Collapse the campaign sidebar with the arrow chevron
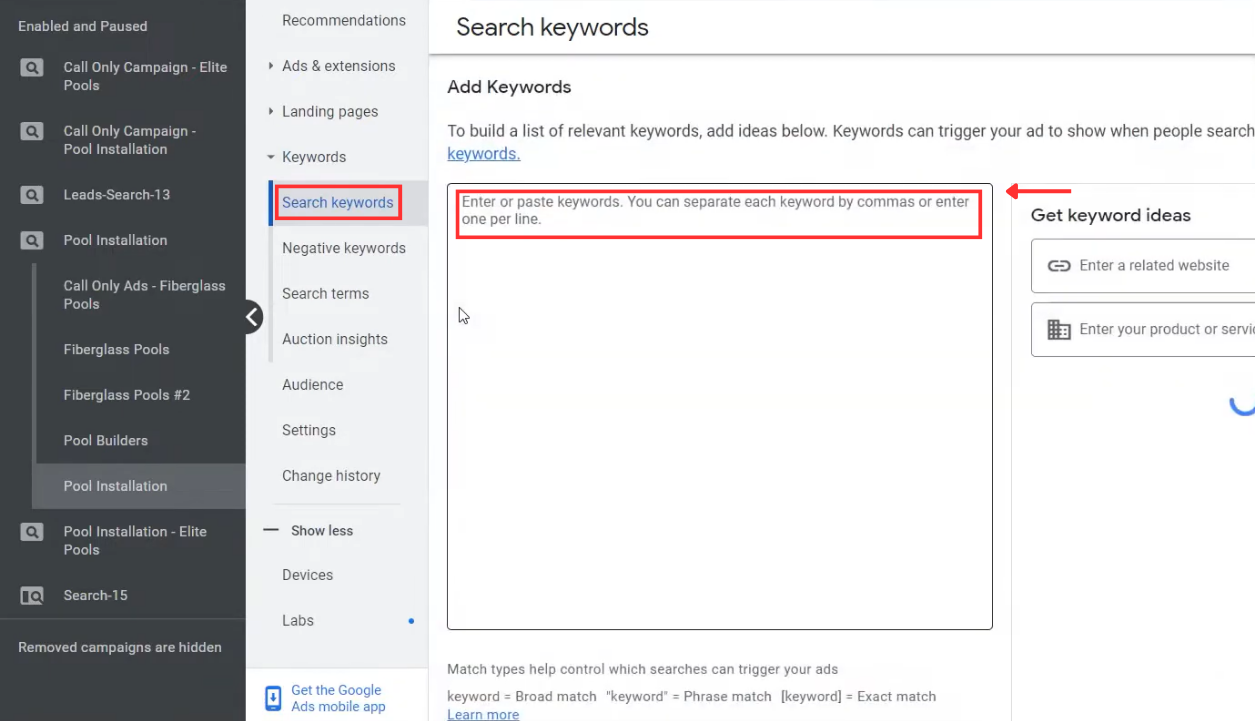 (252, 316)
